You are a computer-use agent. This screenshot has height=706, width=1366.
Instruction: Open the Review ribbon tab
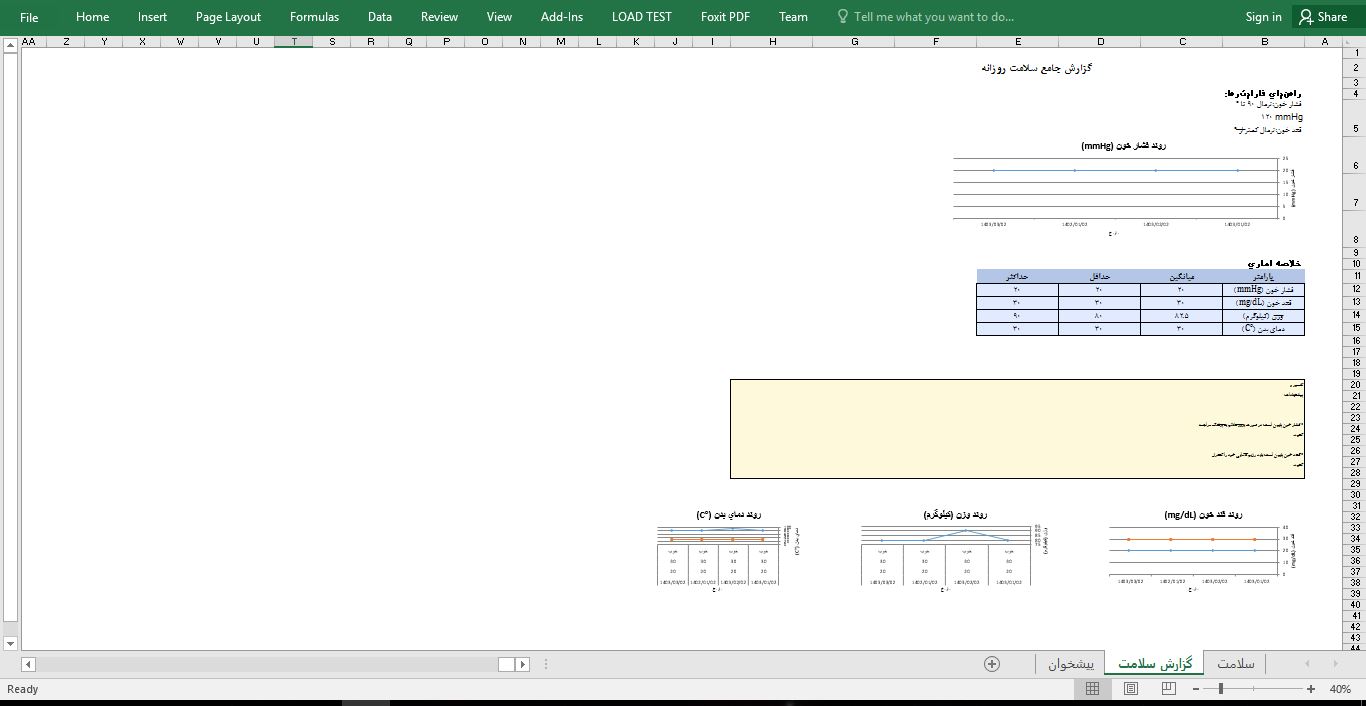point(439,17)
